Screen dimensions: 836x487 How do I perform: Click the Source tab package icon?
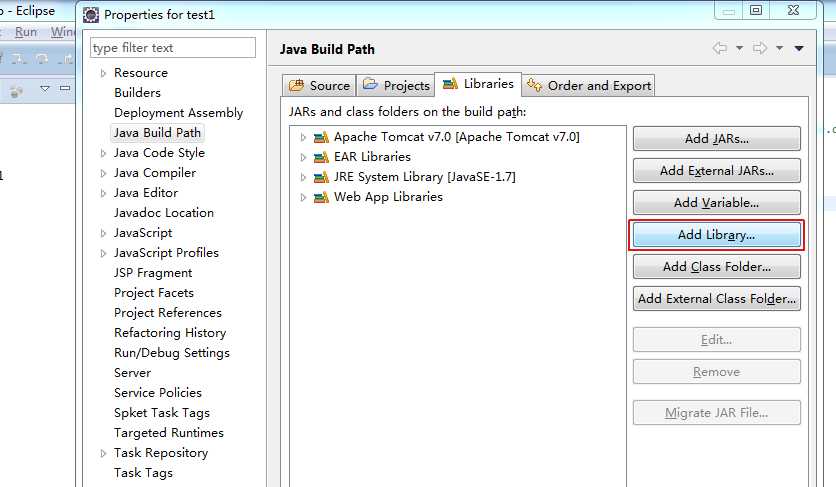click(296, 85)
